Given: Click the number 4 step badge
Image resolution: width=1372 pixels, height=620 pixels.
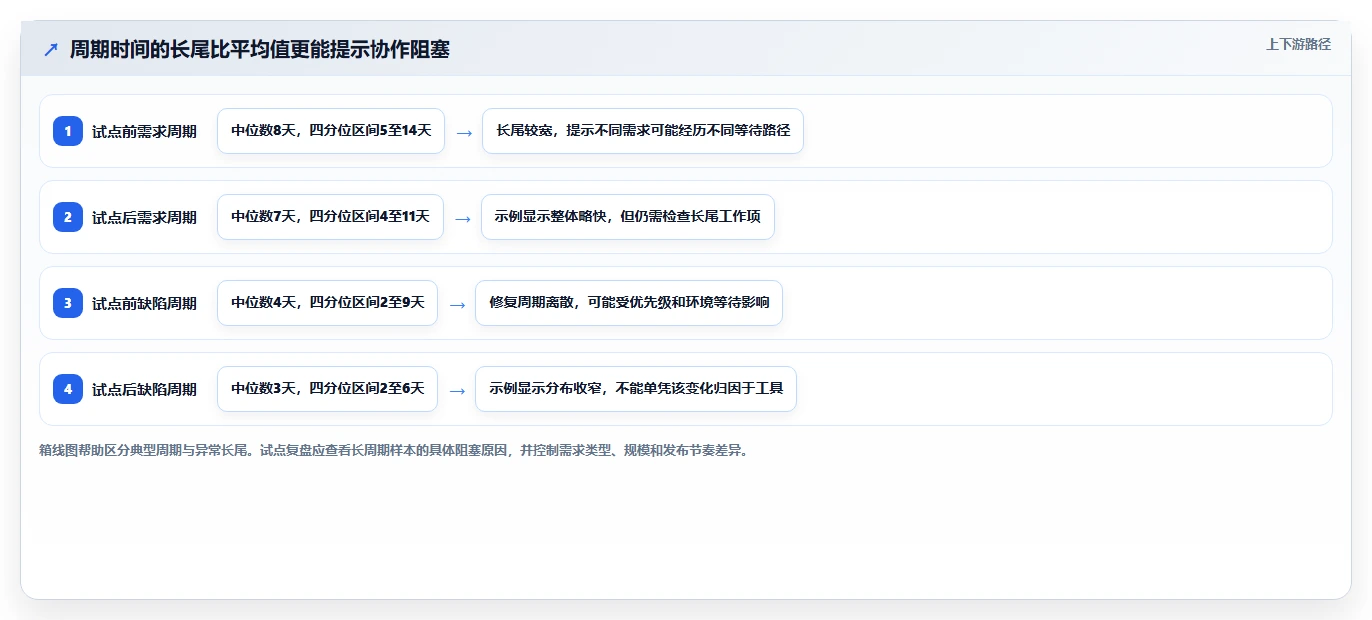Looking at the screenshot, I should 68,389.
